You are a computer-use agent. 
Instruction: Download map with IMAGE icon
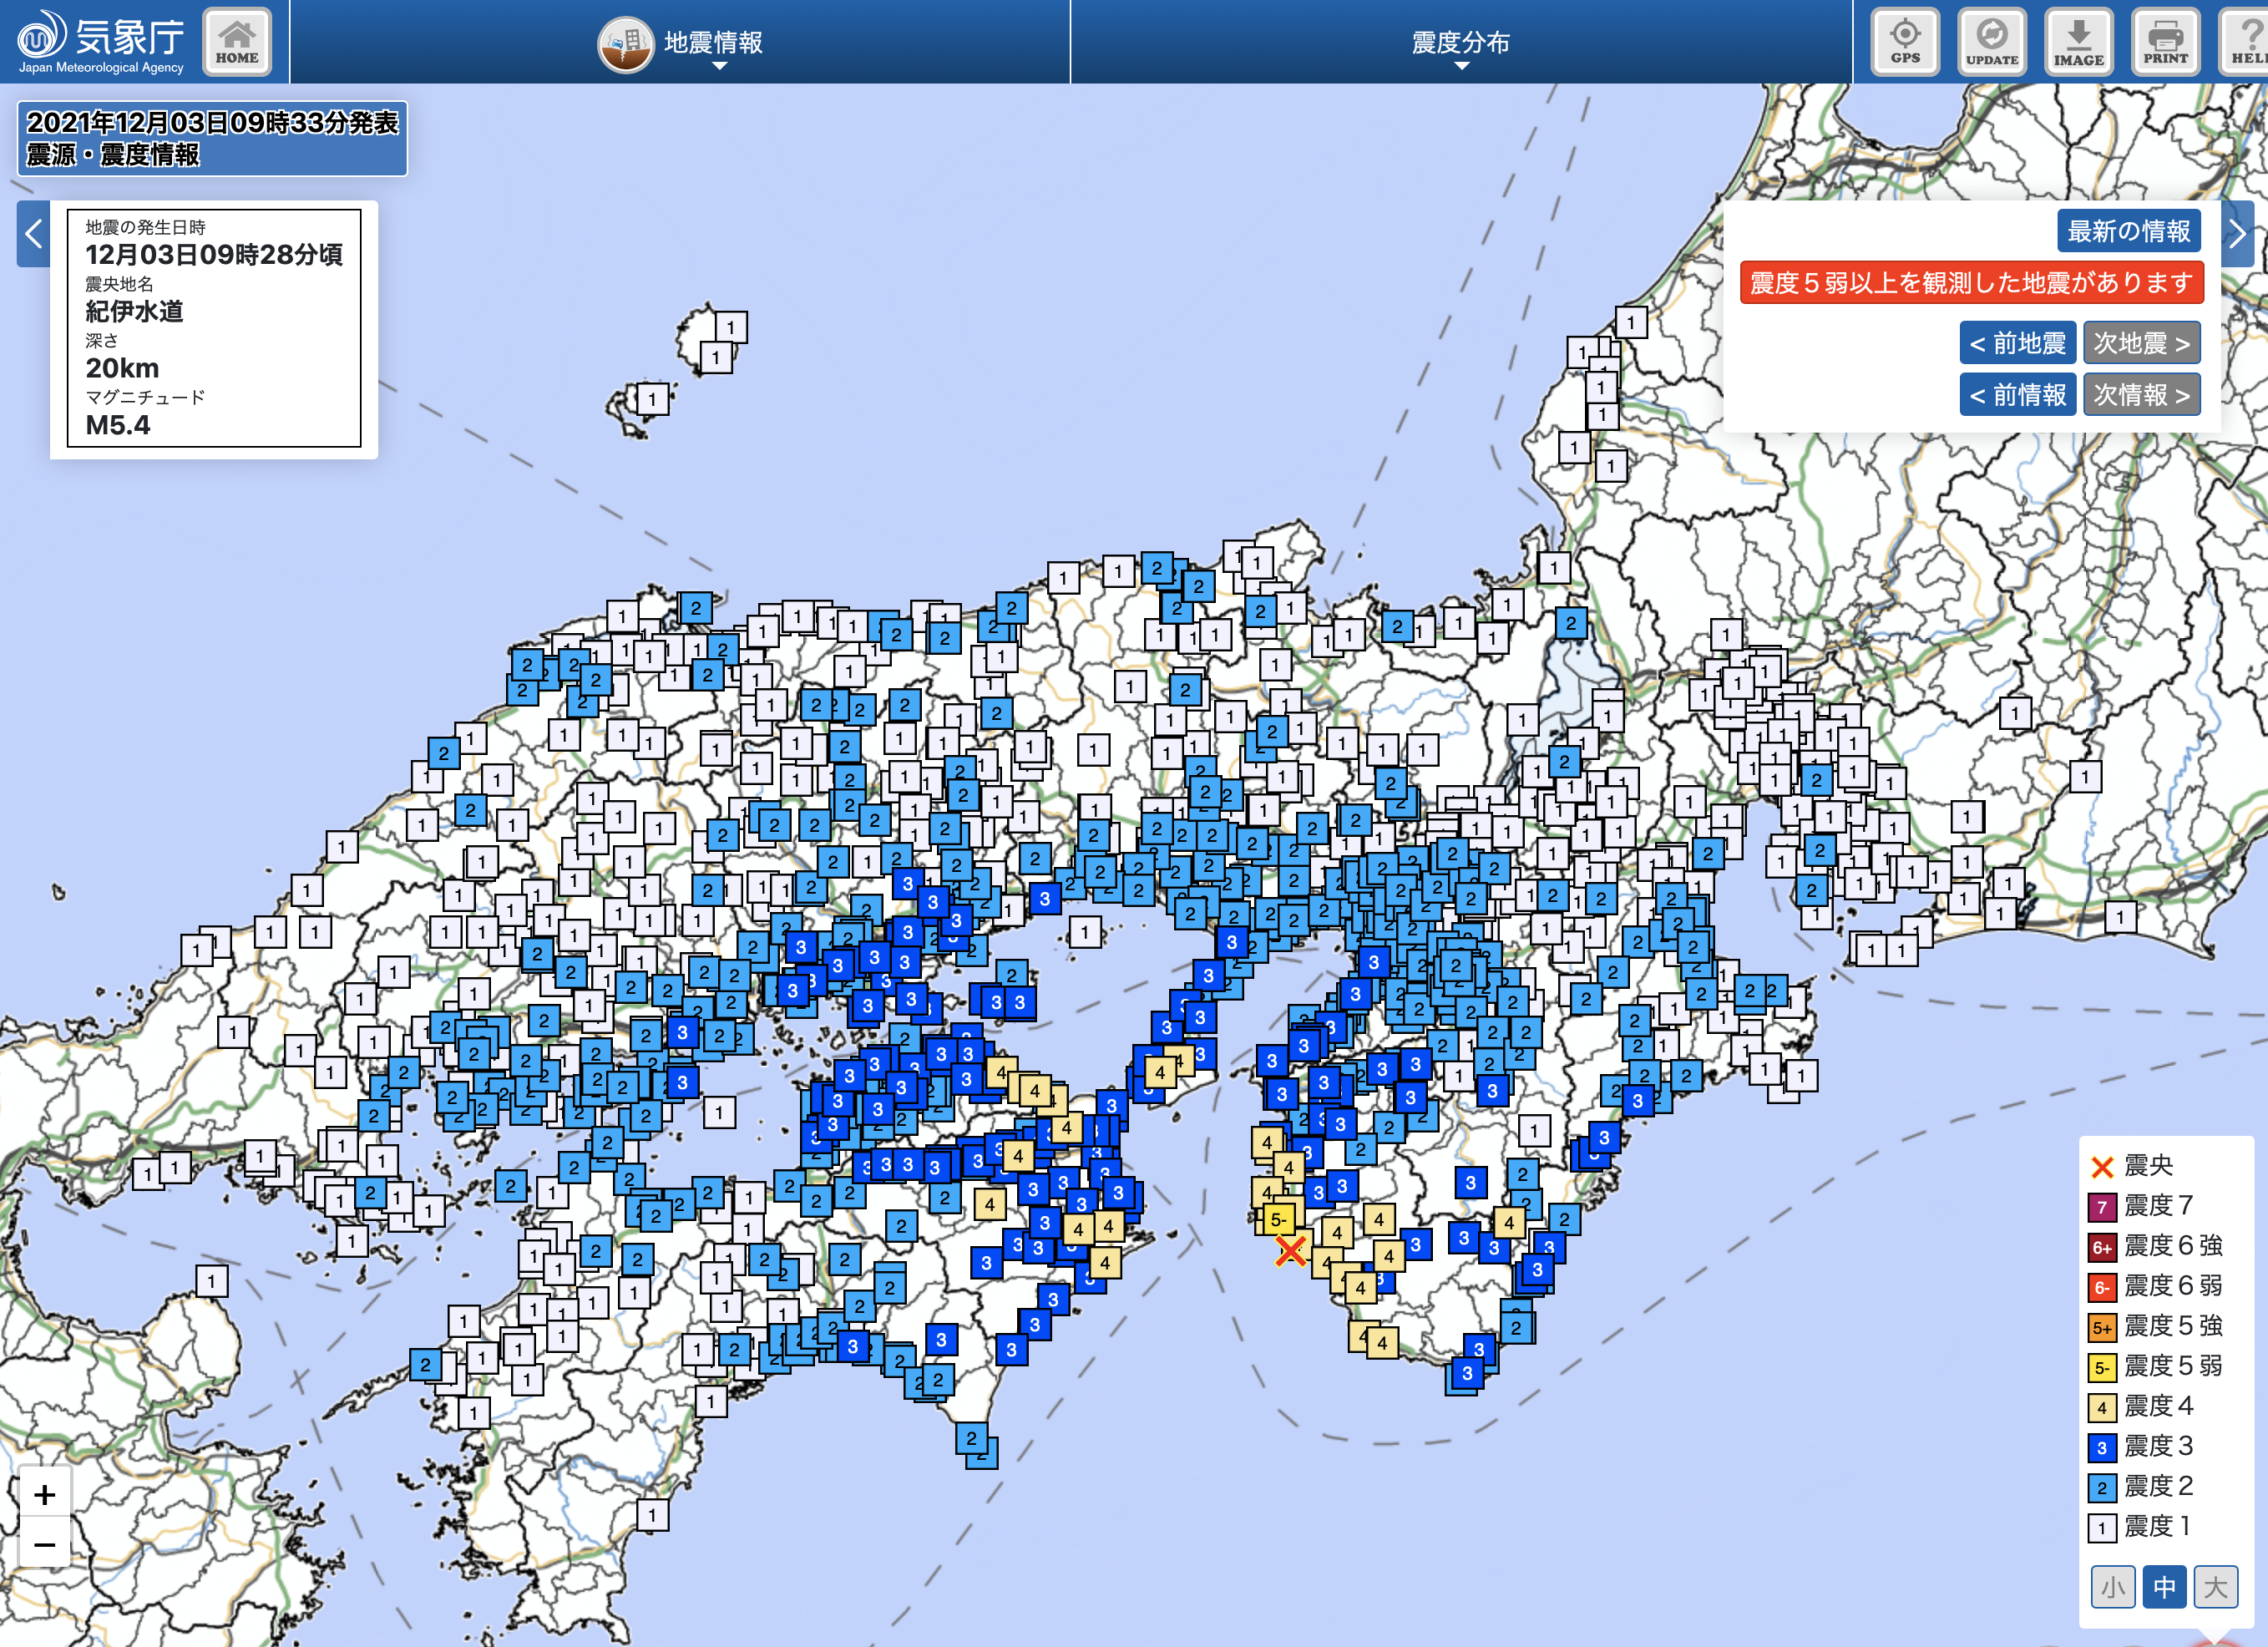(x=2078, y=42)
